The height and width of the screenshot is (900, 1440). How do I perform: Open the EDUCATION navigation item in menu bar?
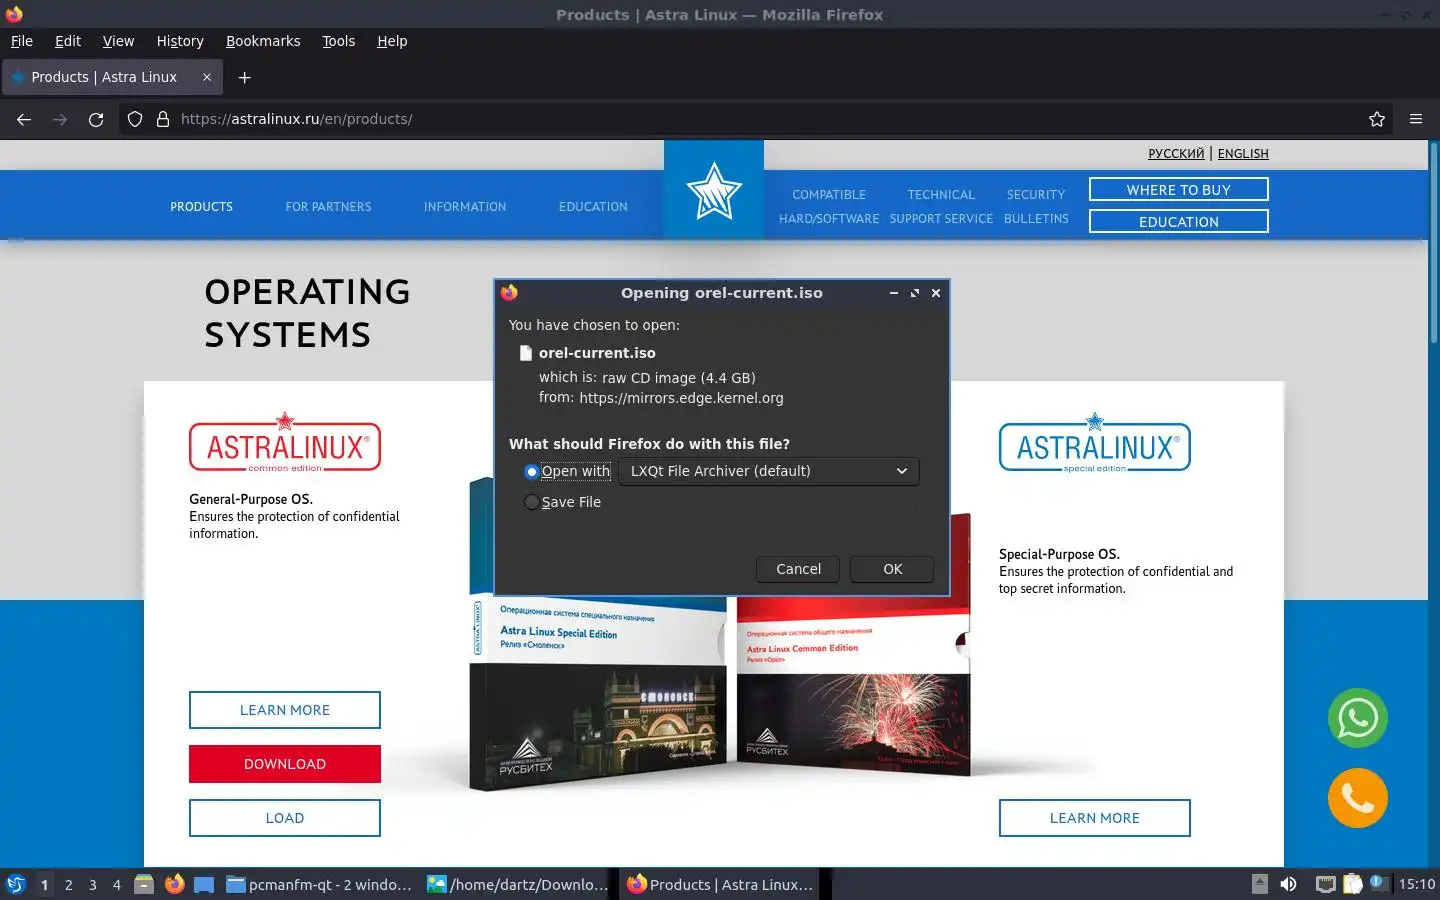pyautogui.click(x=593, y=207)
